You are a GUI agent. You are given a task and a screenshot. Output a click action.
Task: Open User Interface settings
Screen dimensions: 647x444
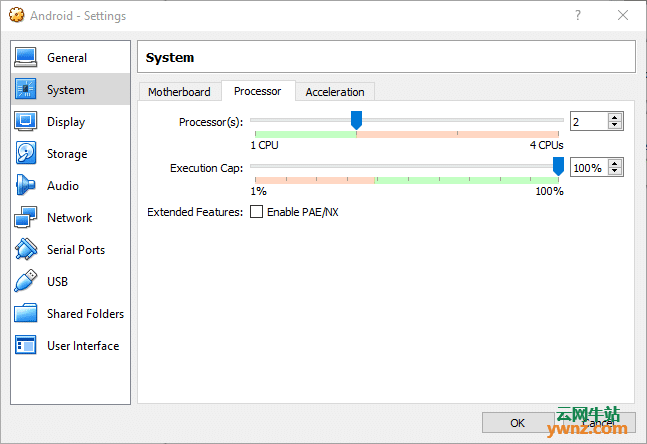71,345
